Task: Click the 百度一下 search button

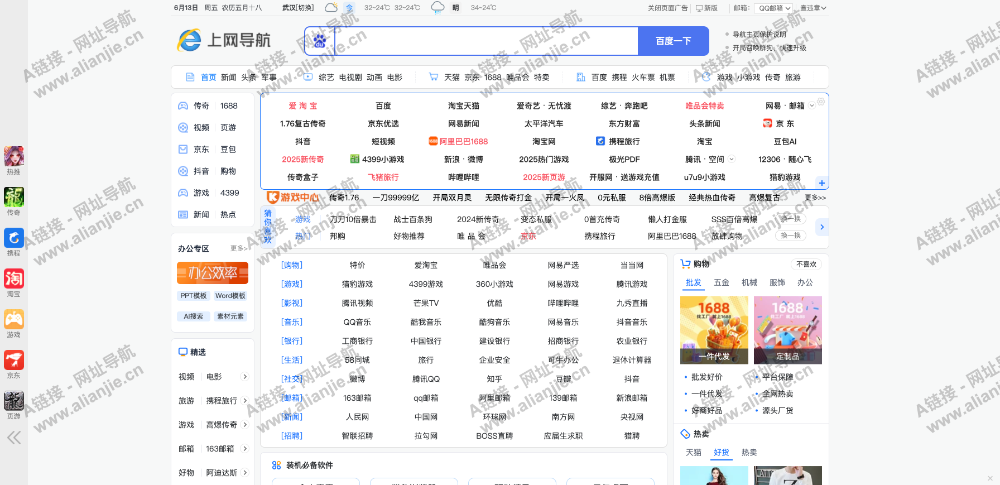Action: click(673, 41)
